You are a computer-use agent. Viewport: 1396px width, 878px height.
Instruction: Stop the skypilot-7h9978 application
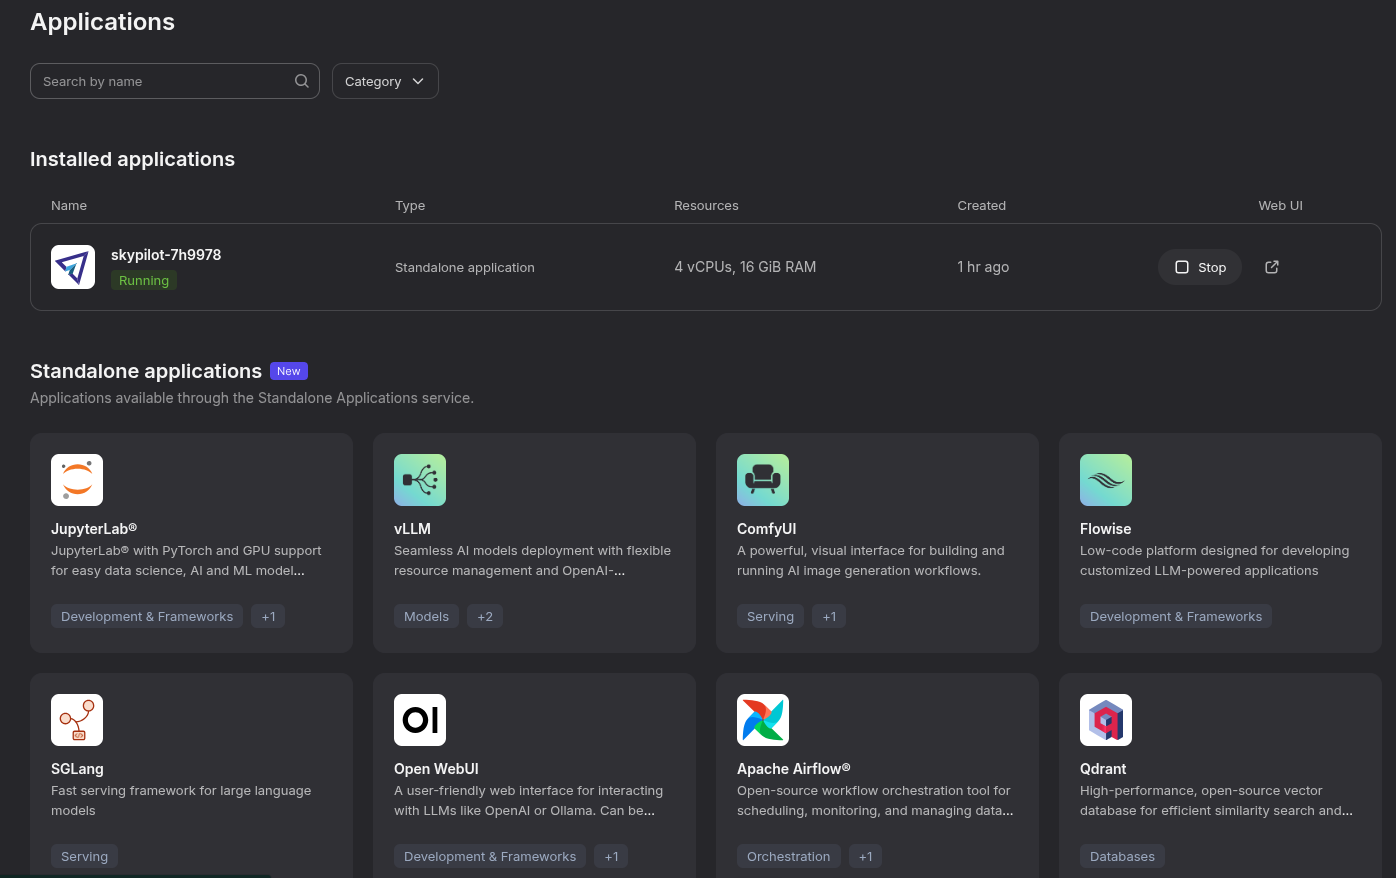tap(1200, 267)
